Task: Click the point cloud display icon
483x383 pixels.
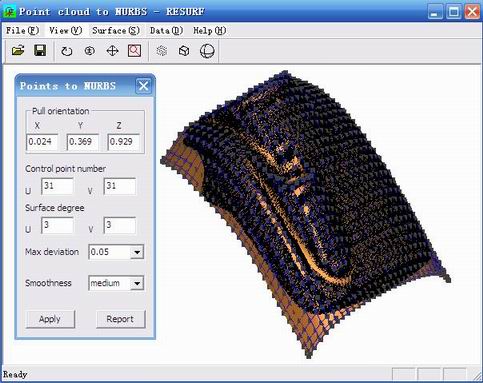Action: [162, 51]
